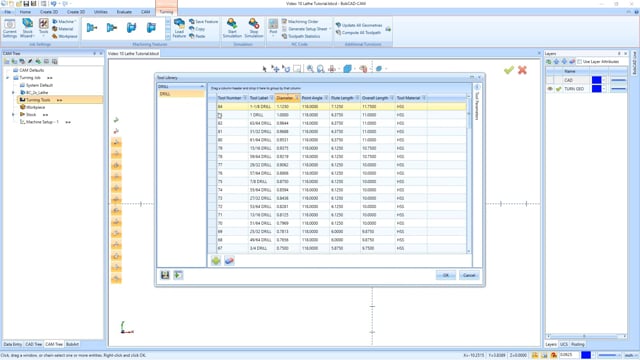Toggle visibility of the TURN GEO layer
Screen dimensions: 640x360
coord(550,89)
